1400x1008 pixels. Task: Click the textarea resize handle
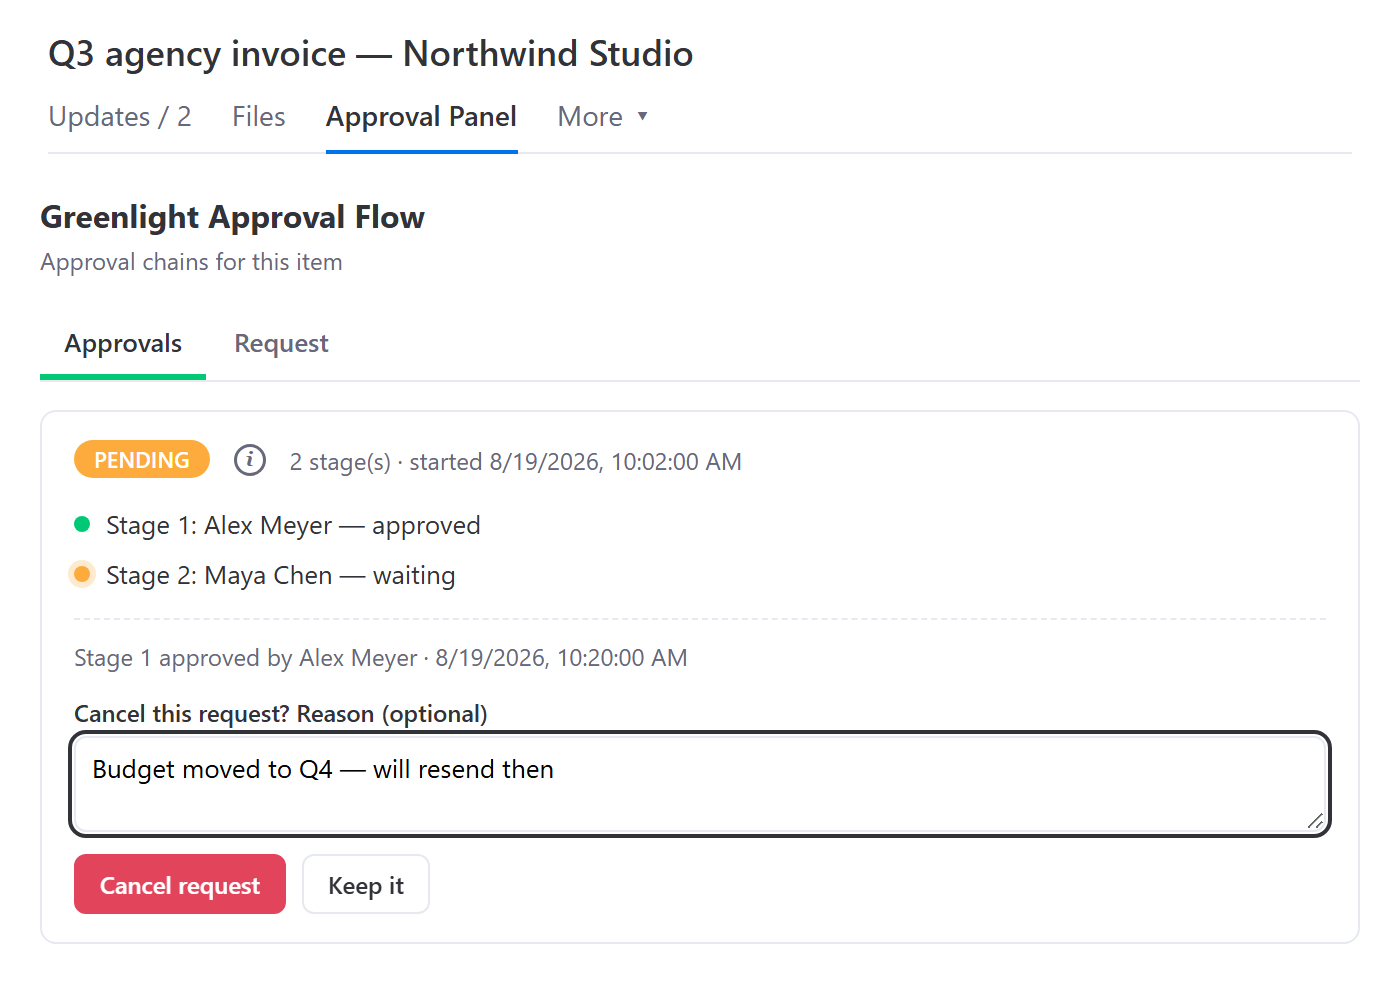tap(1315, 821)
